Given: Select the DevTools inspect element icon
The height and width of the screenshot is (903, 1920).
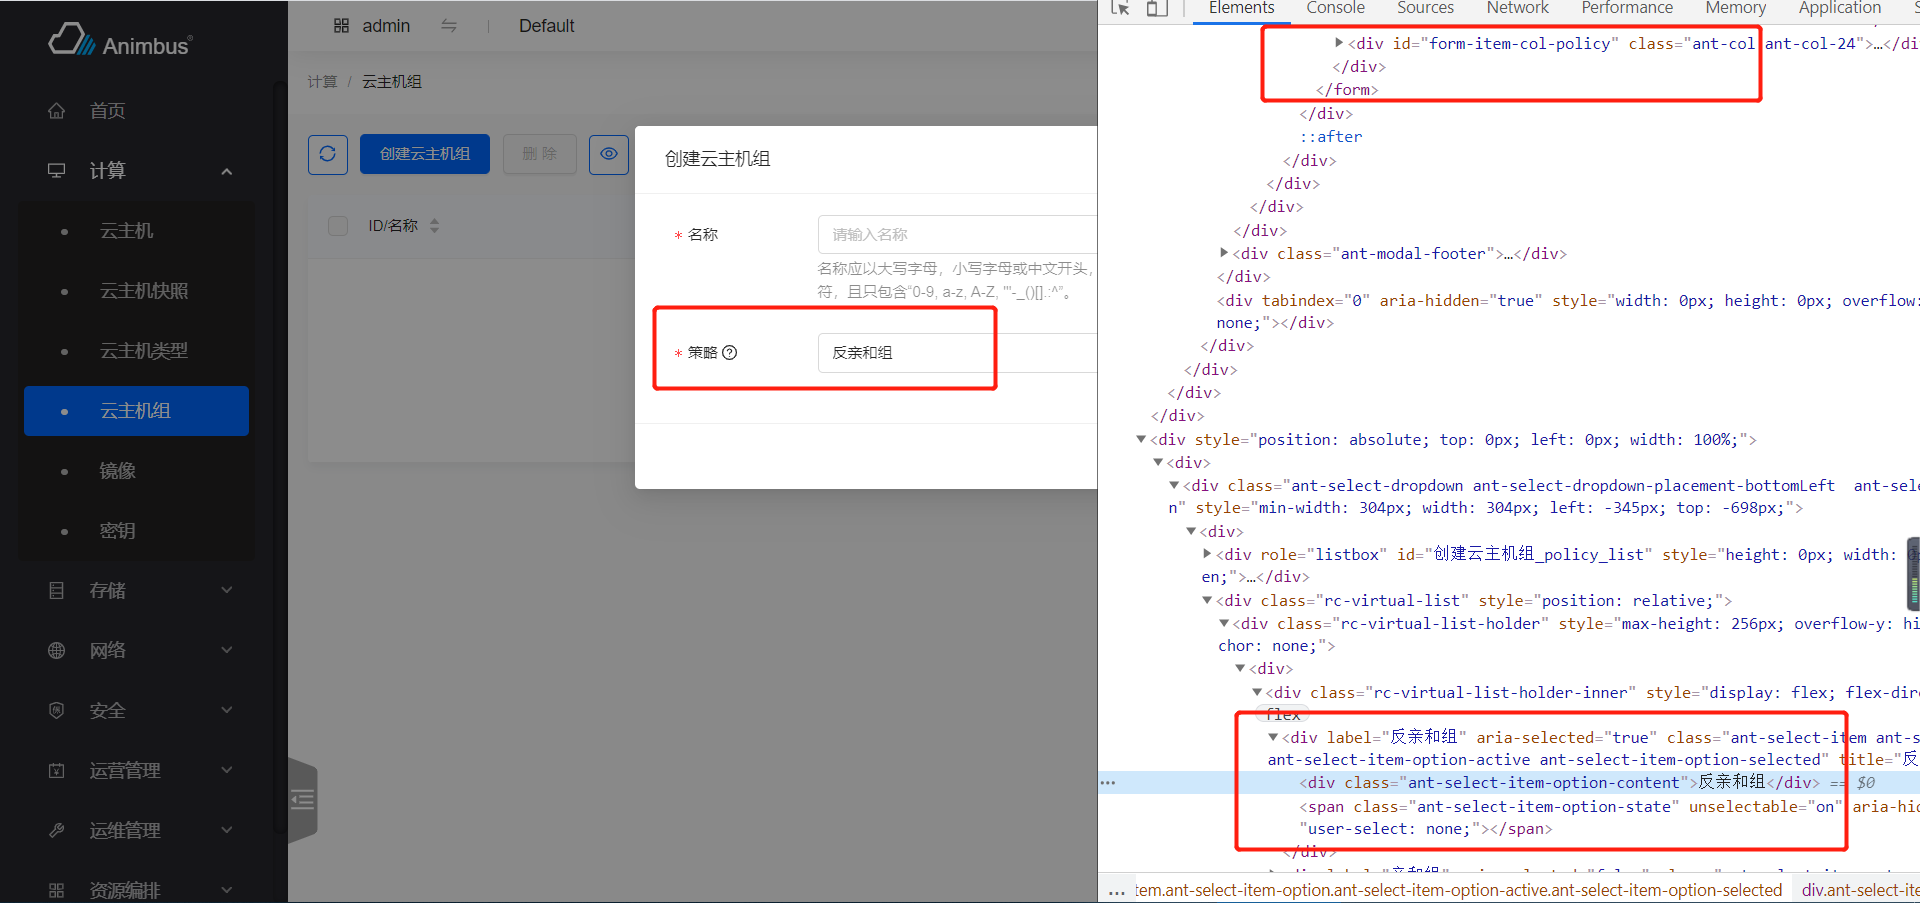Looking at the screenshot, I should coord(1120,8).
